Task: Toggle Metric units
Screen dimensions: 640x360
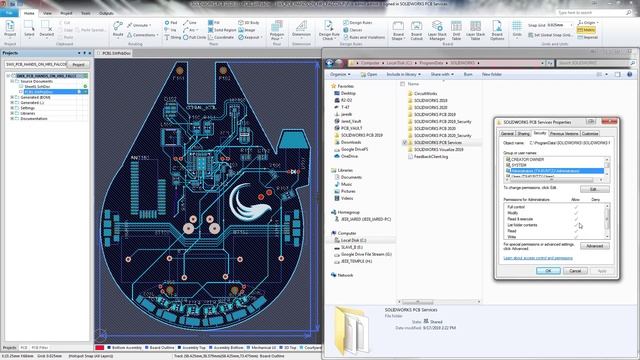Action: pos(586,30)
